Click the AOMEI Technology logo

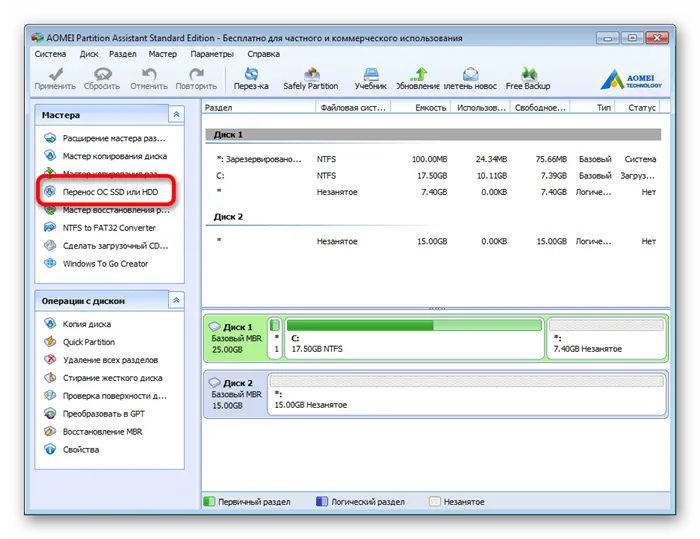coord(631,79)
